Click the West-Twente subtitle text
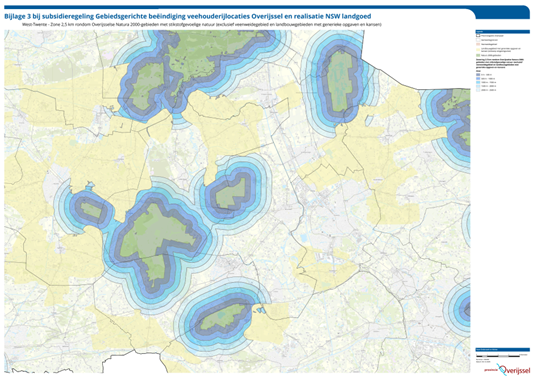Screen dimensions: 533x376 tap(202, 24)
